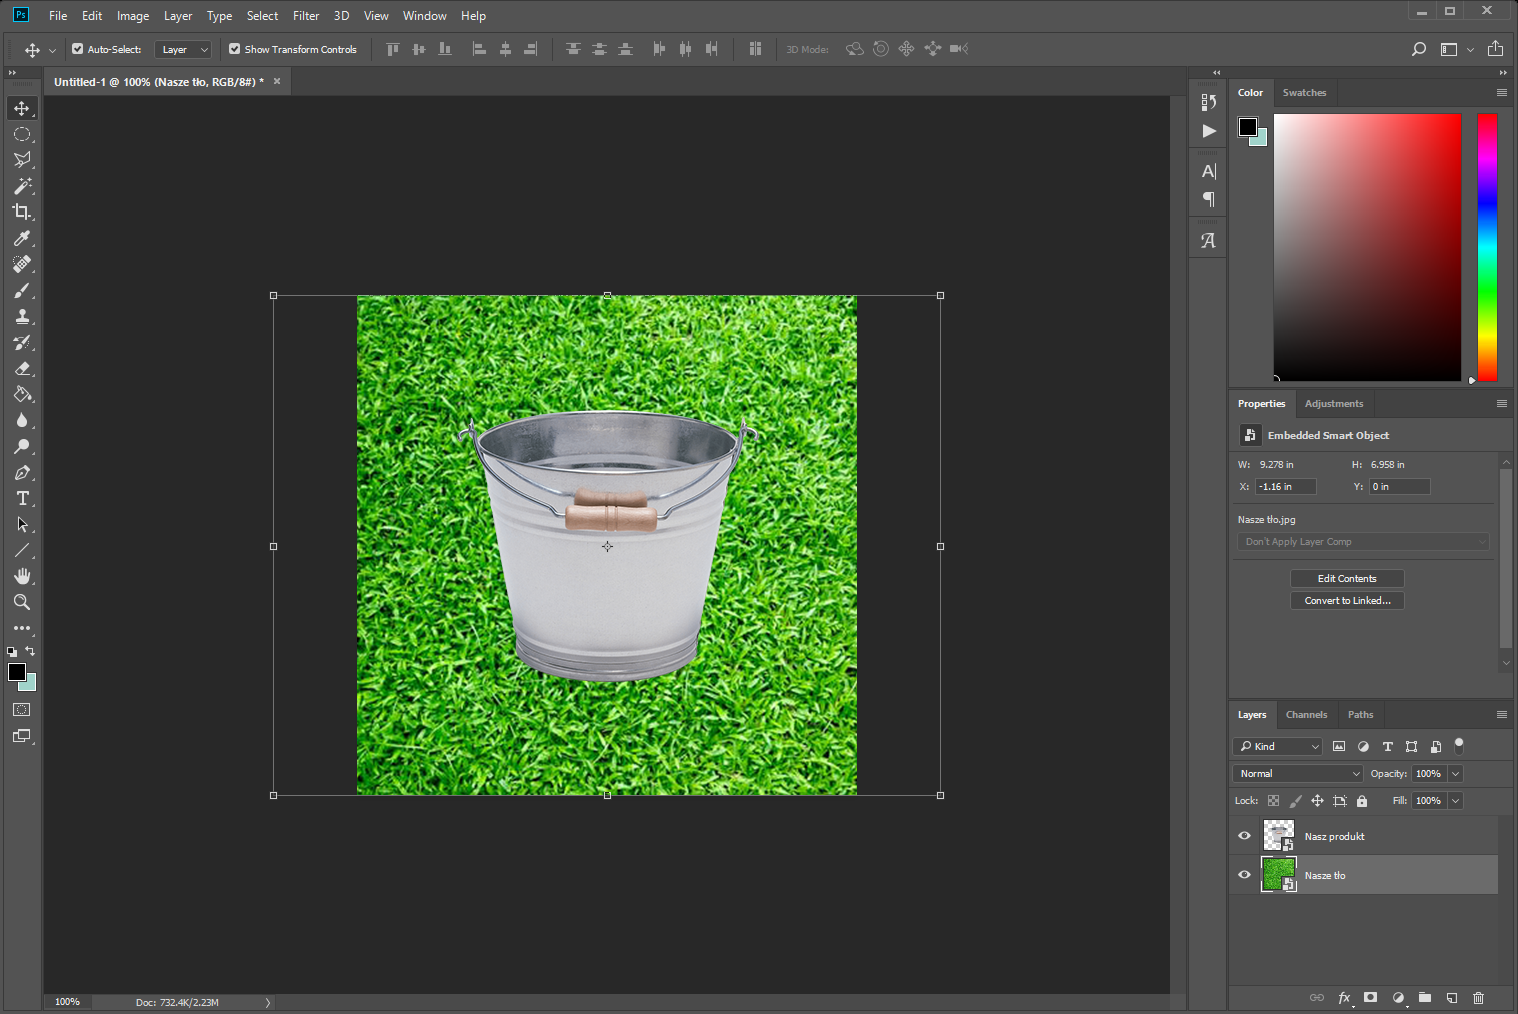
Task: Switch to the Channels tab
Action: click(x=1306, y=715)
